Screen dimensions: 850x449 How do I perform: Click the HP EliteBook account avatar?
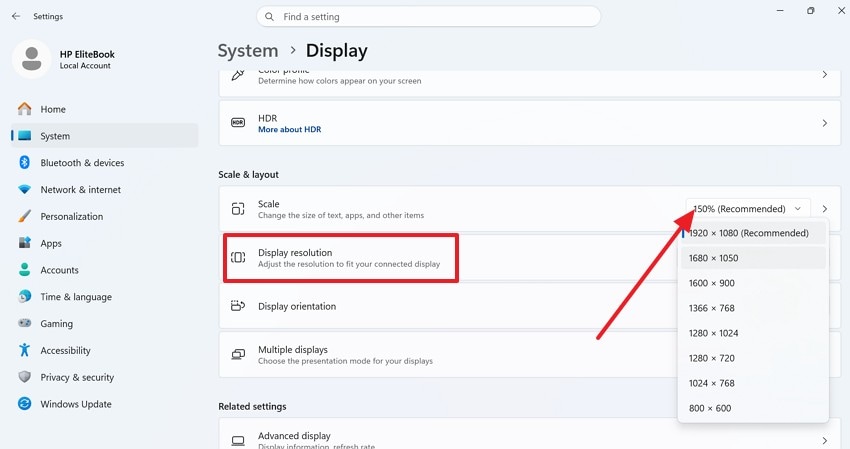(x=31, y=59)
